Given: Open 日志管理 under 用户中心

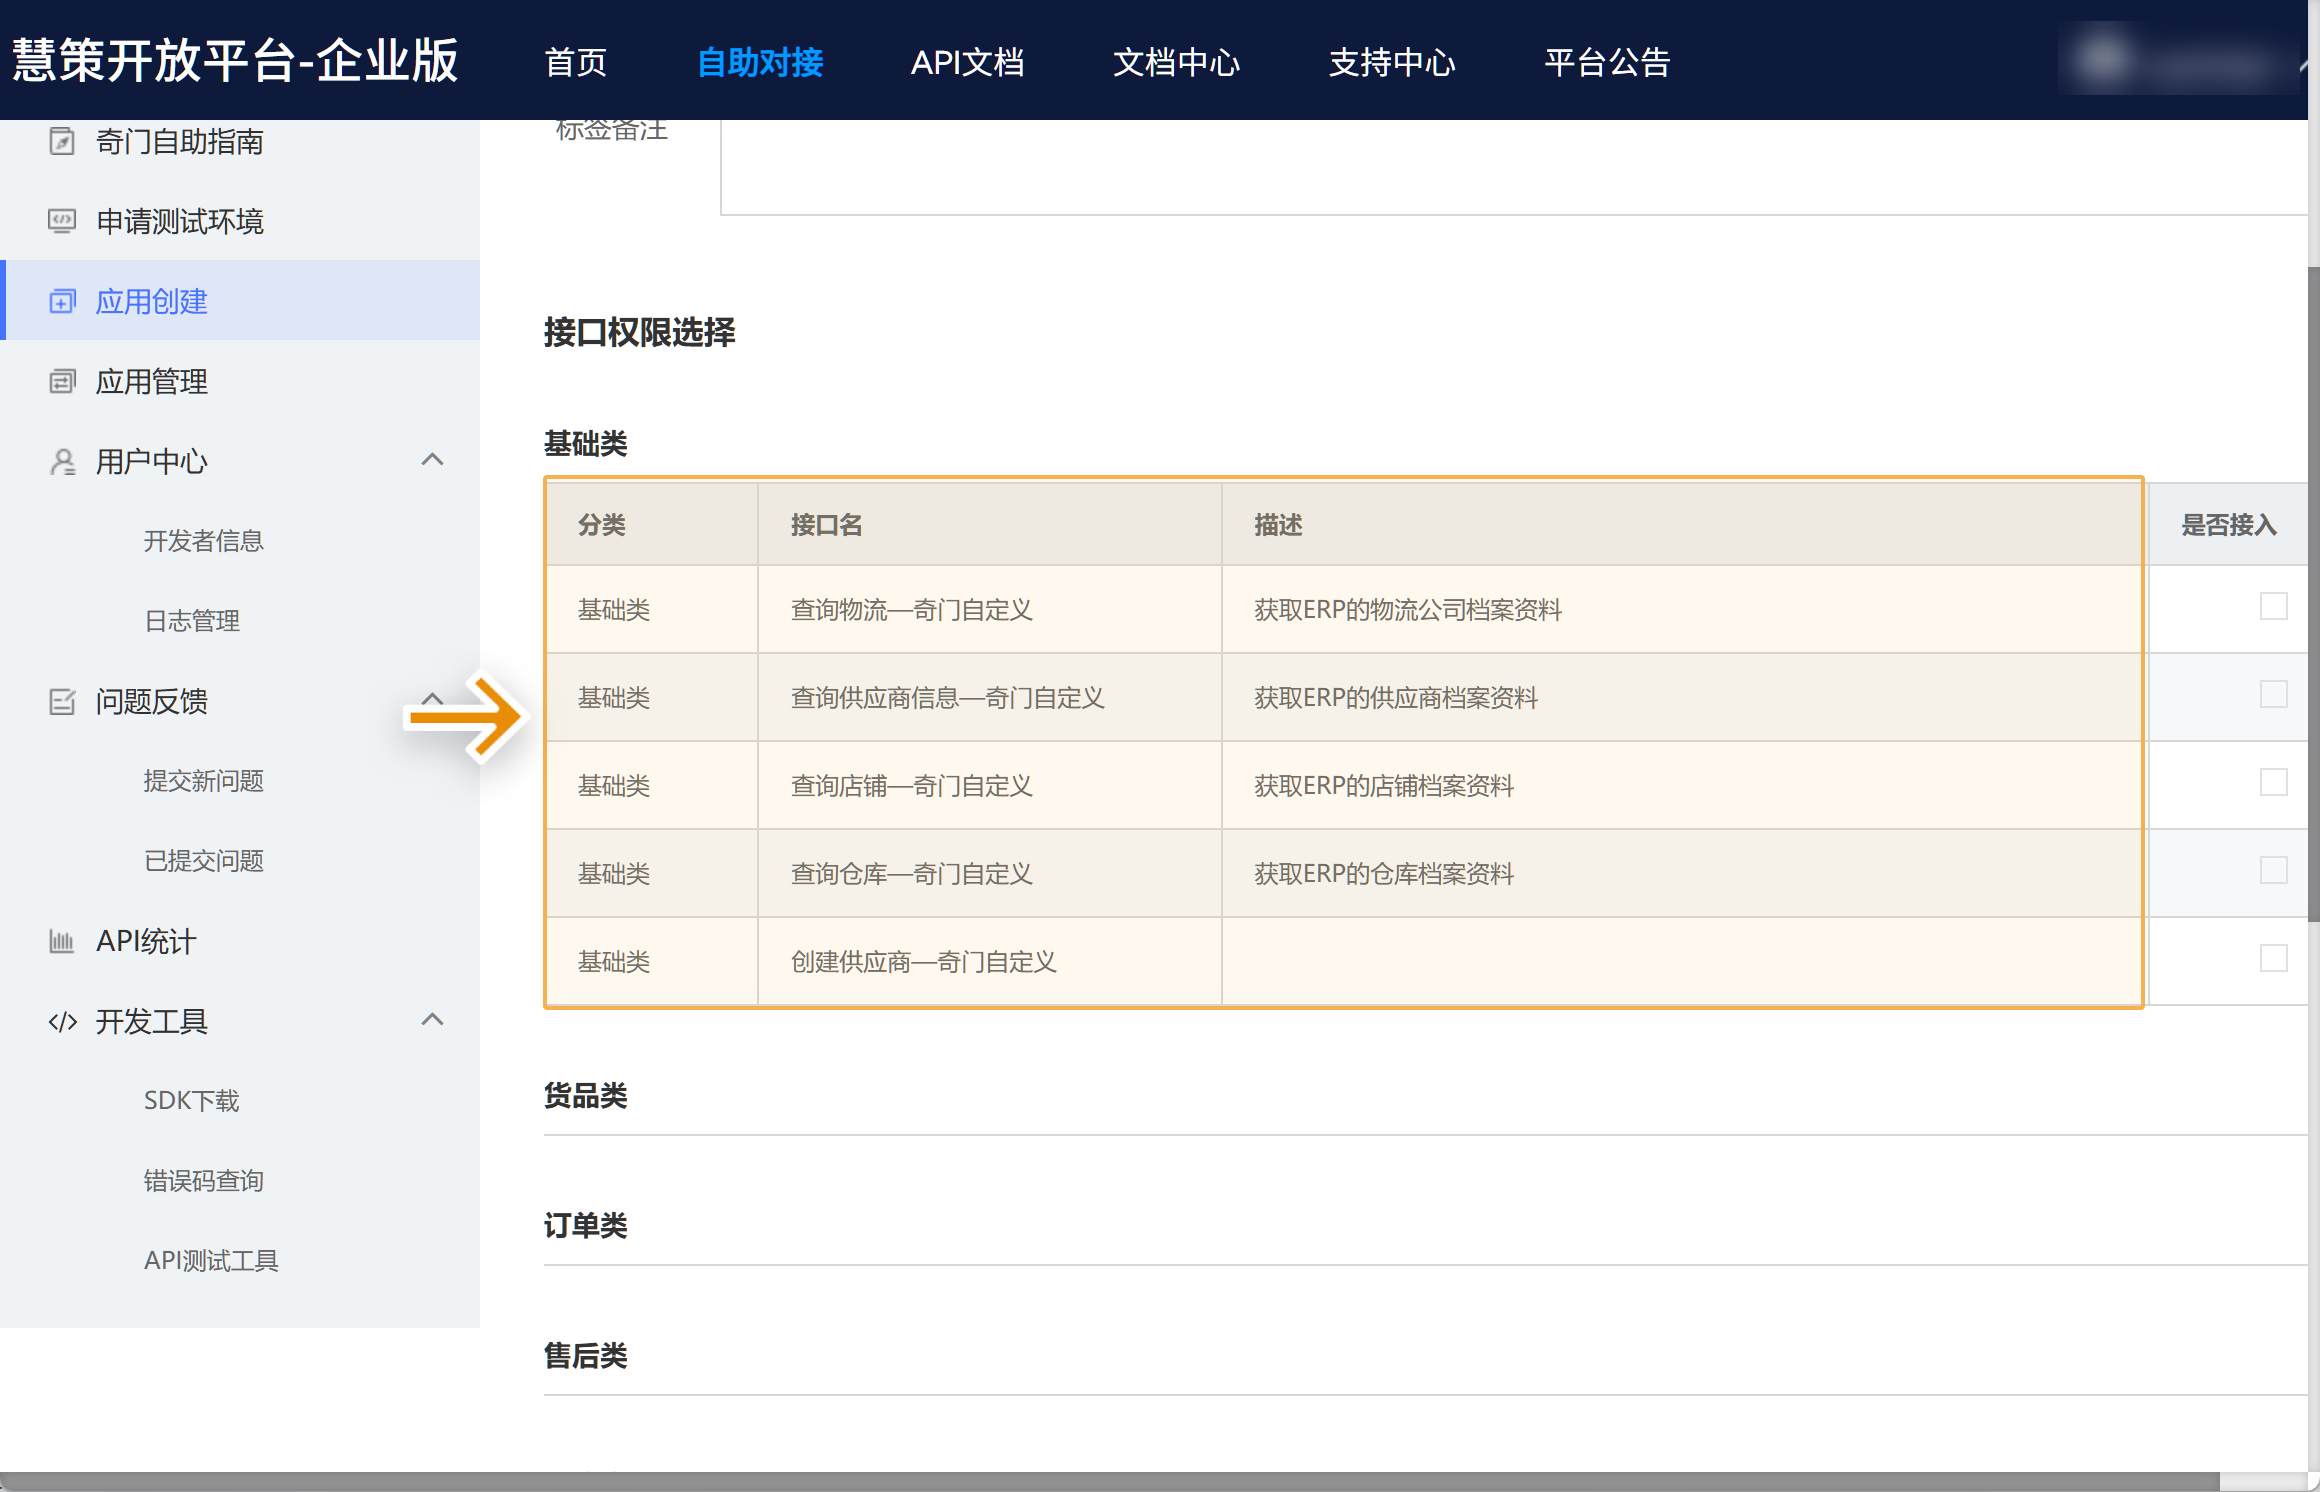Looking at the screenshot, I should tap(192, 621).
